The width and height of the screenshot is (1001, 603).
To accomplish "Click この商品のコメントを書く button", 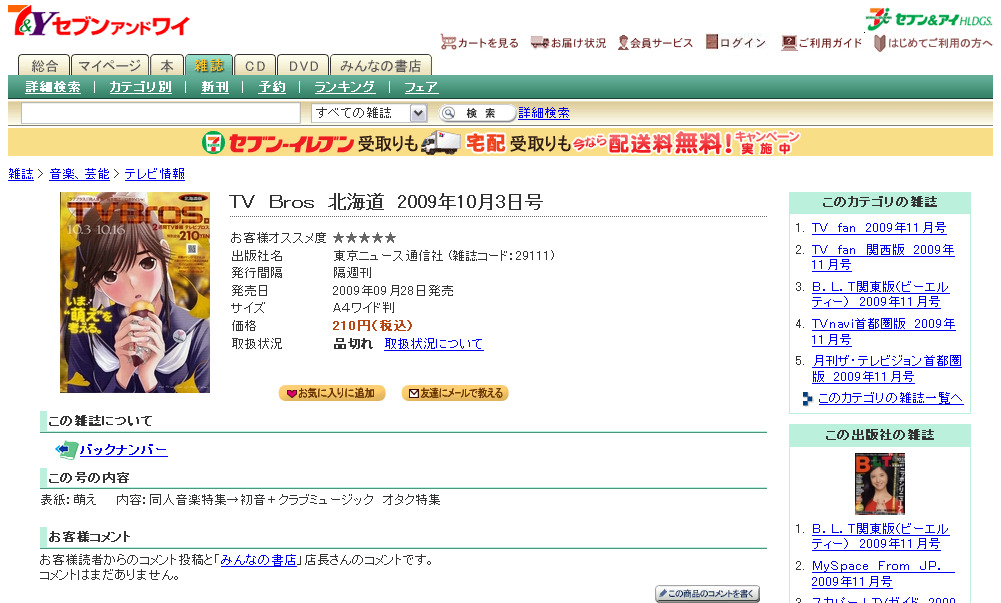I will coord(707,593).
